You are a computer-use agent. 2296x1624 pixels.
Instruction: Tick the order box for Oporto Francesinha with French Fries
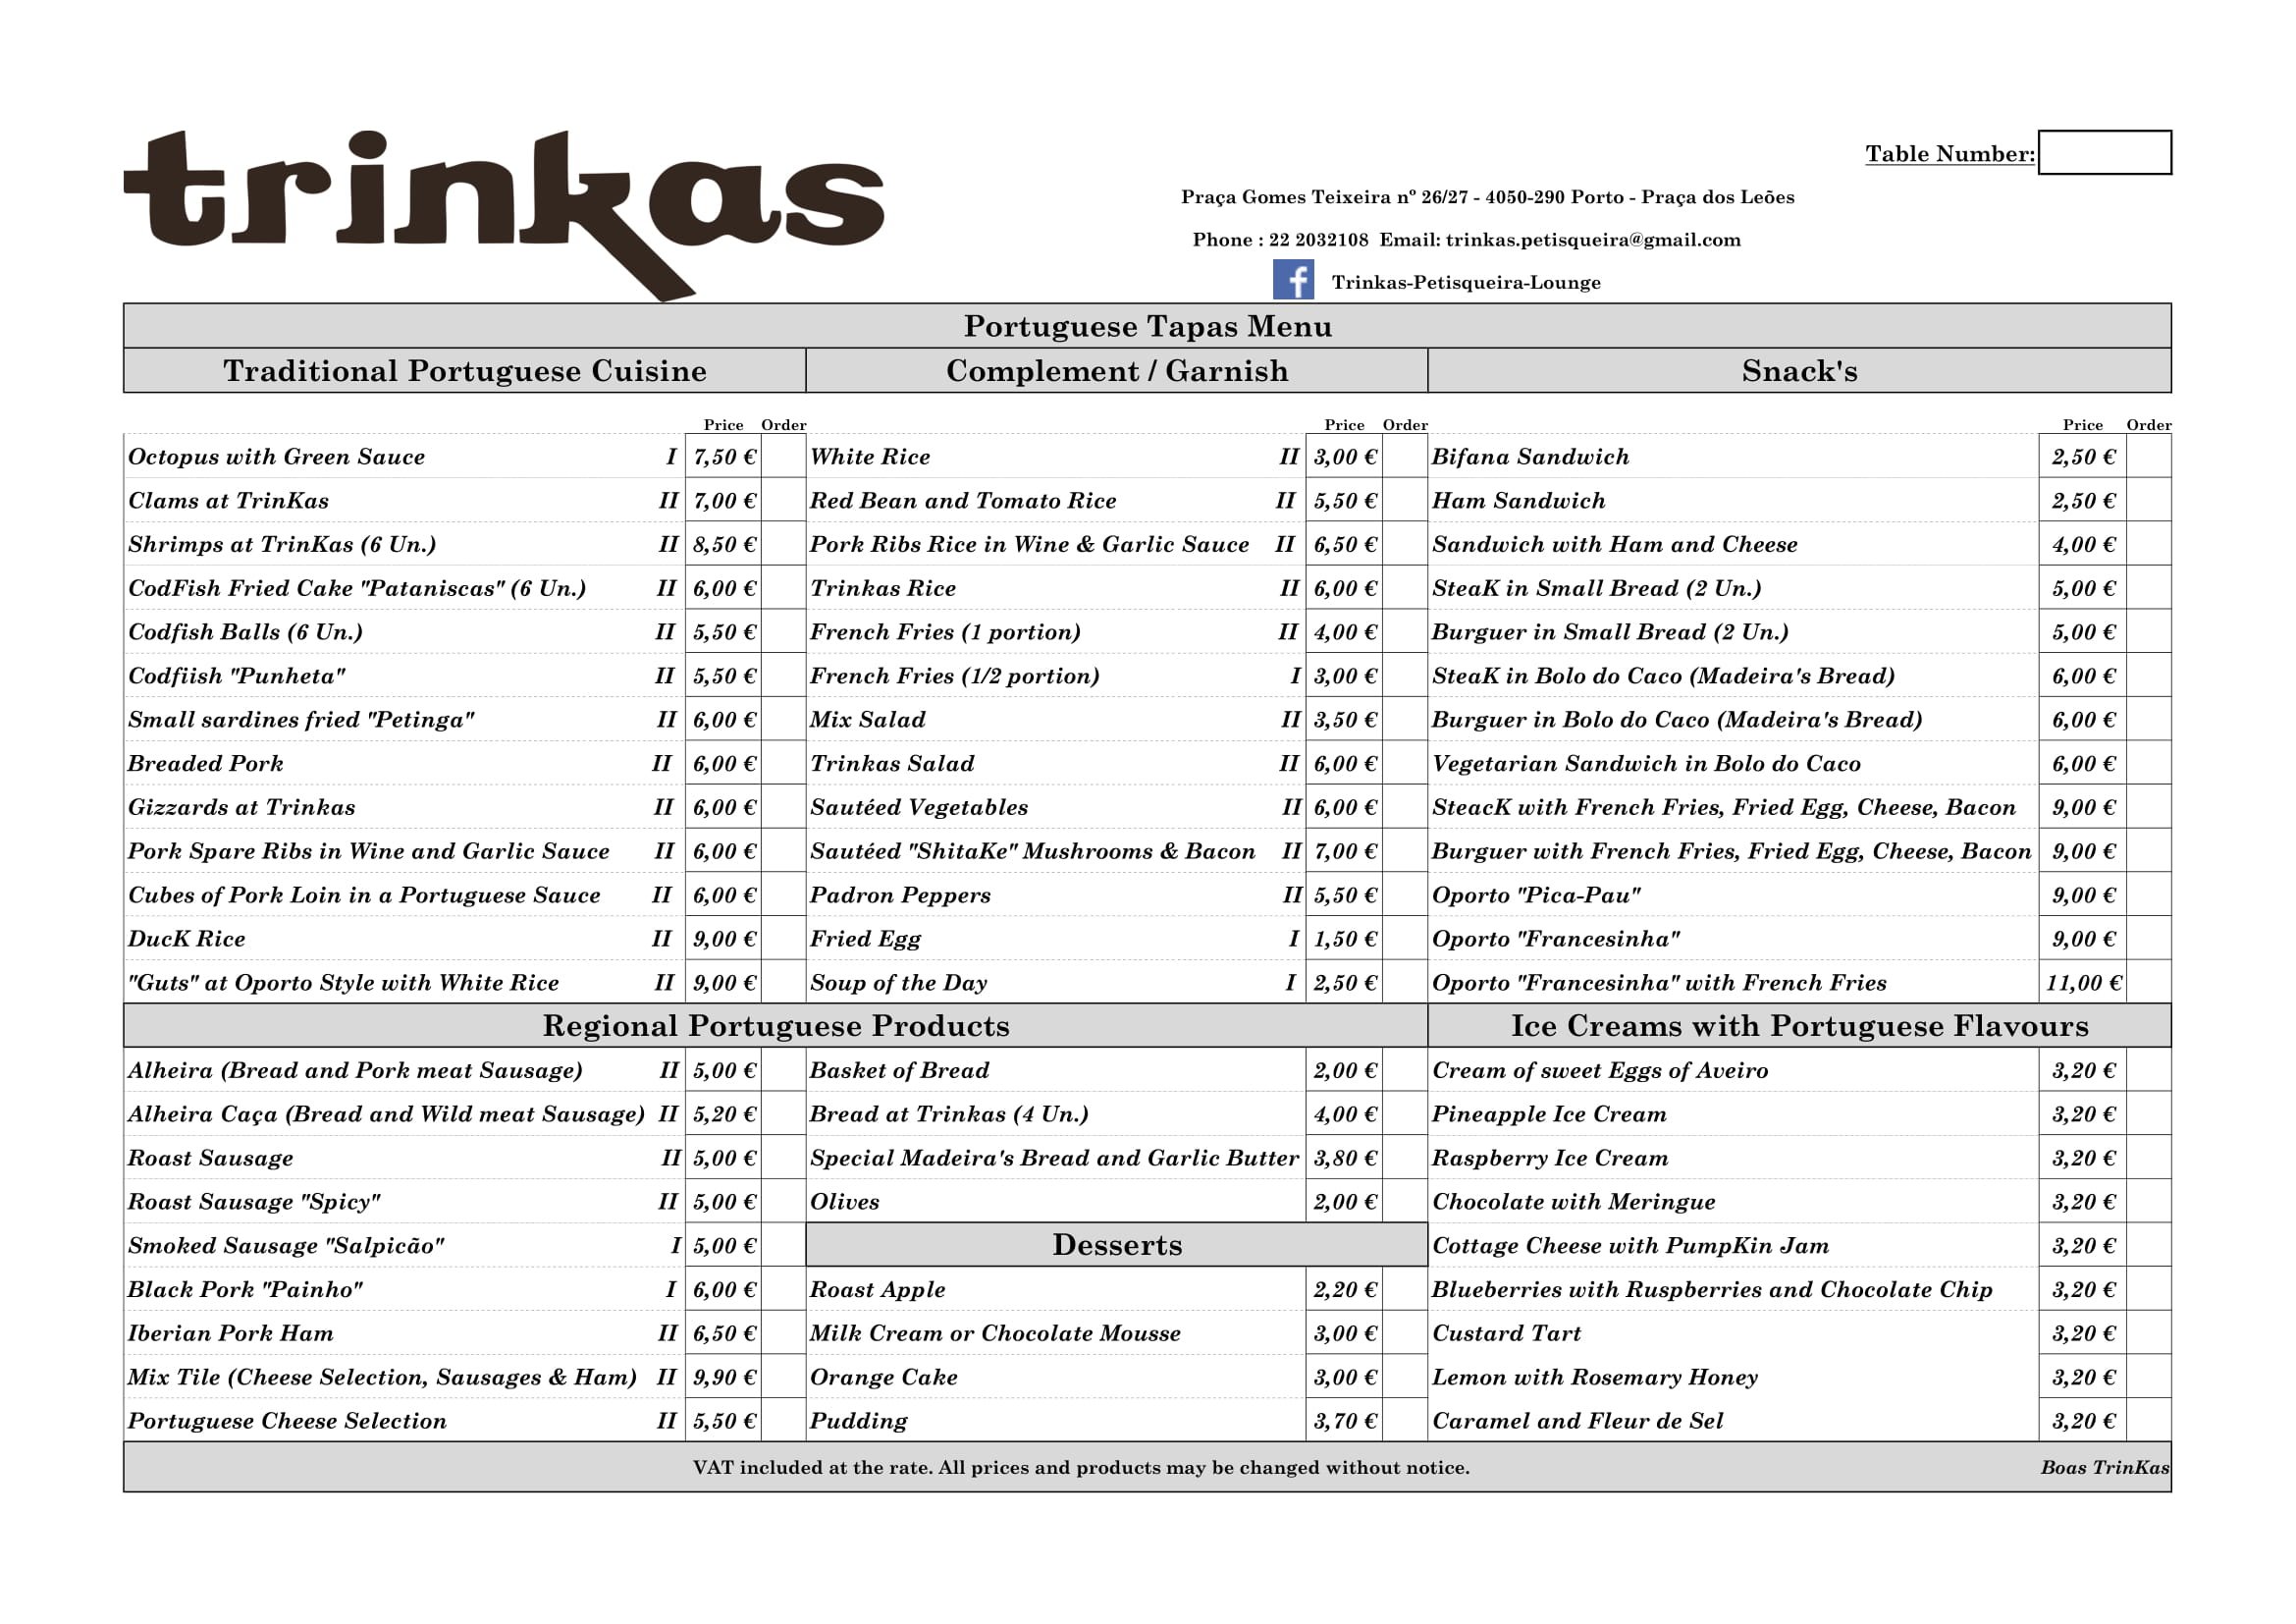[2148, 983]
